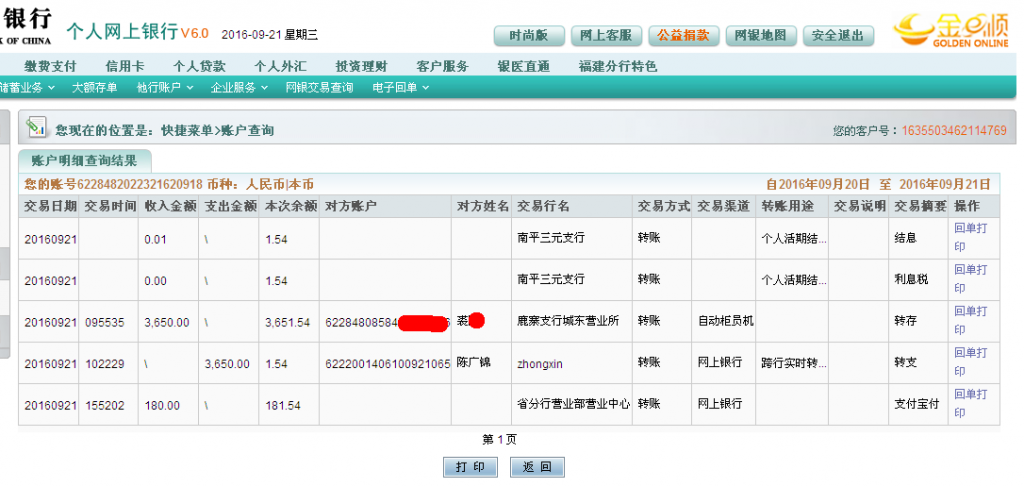This screenshot has height=487, width=1024.
Task: Click the 跨行实时转... purpose cell
Action: (x=794, y=362)
